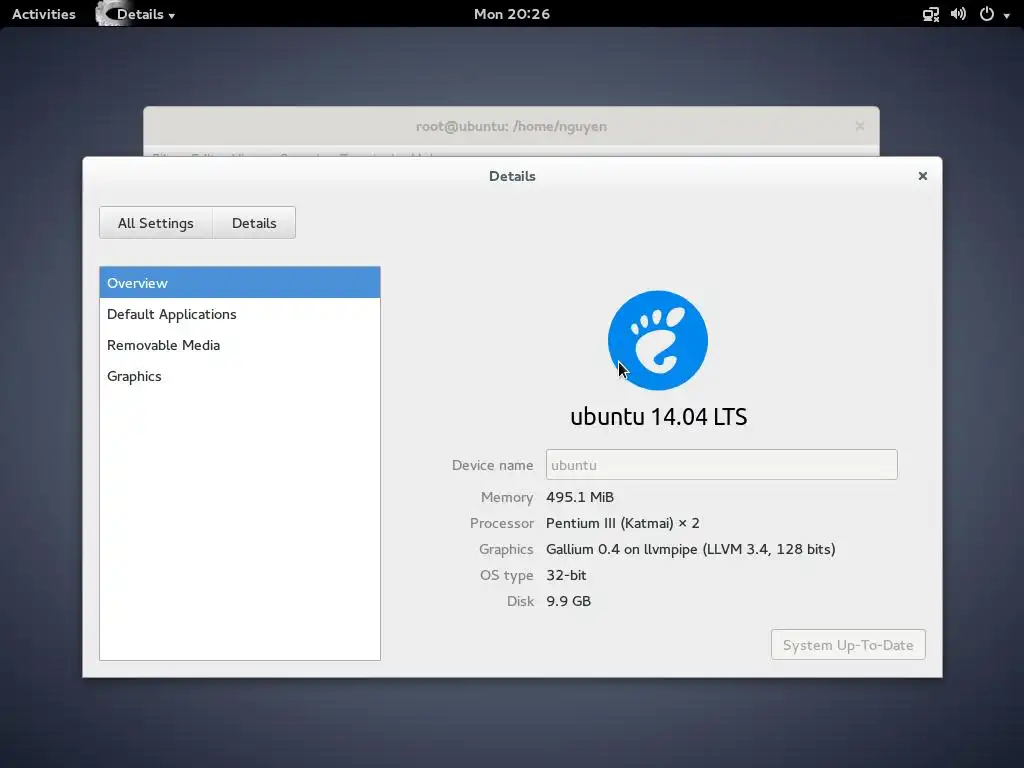The height and width of the screenshot is (768, 1024).
Task: Click the root@ubuntu terminal title bar
Action: click(x=511, y=126)
